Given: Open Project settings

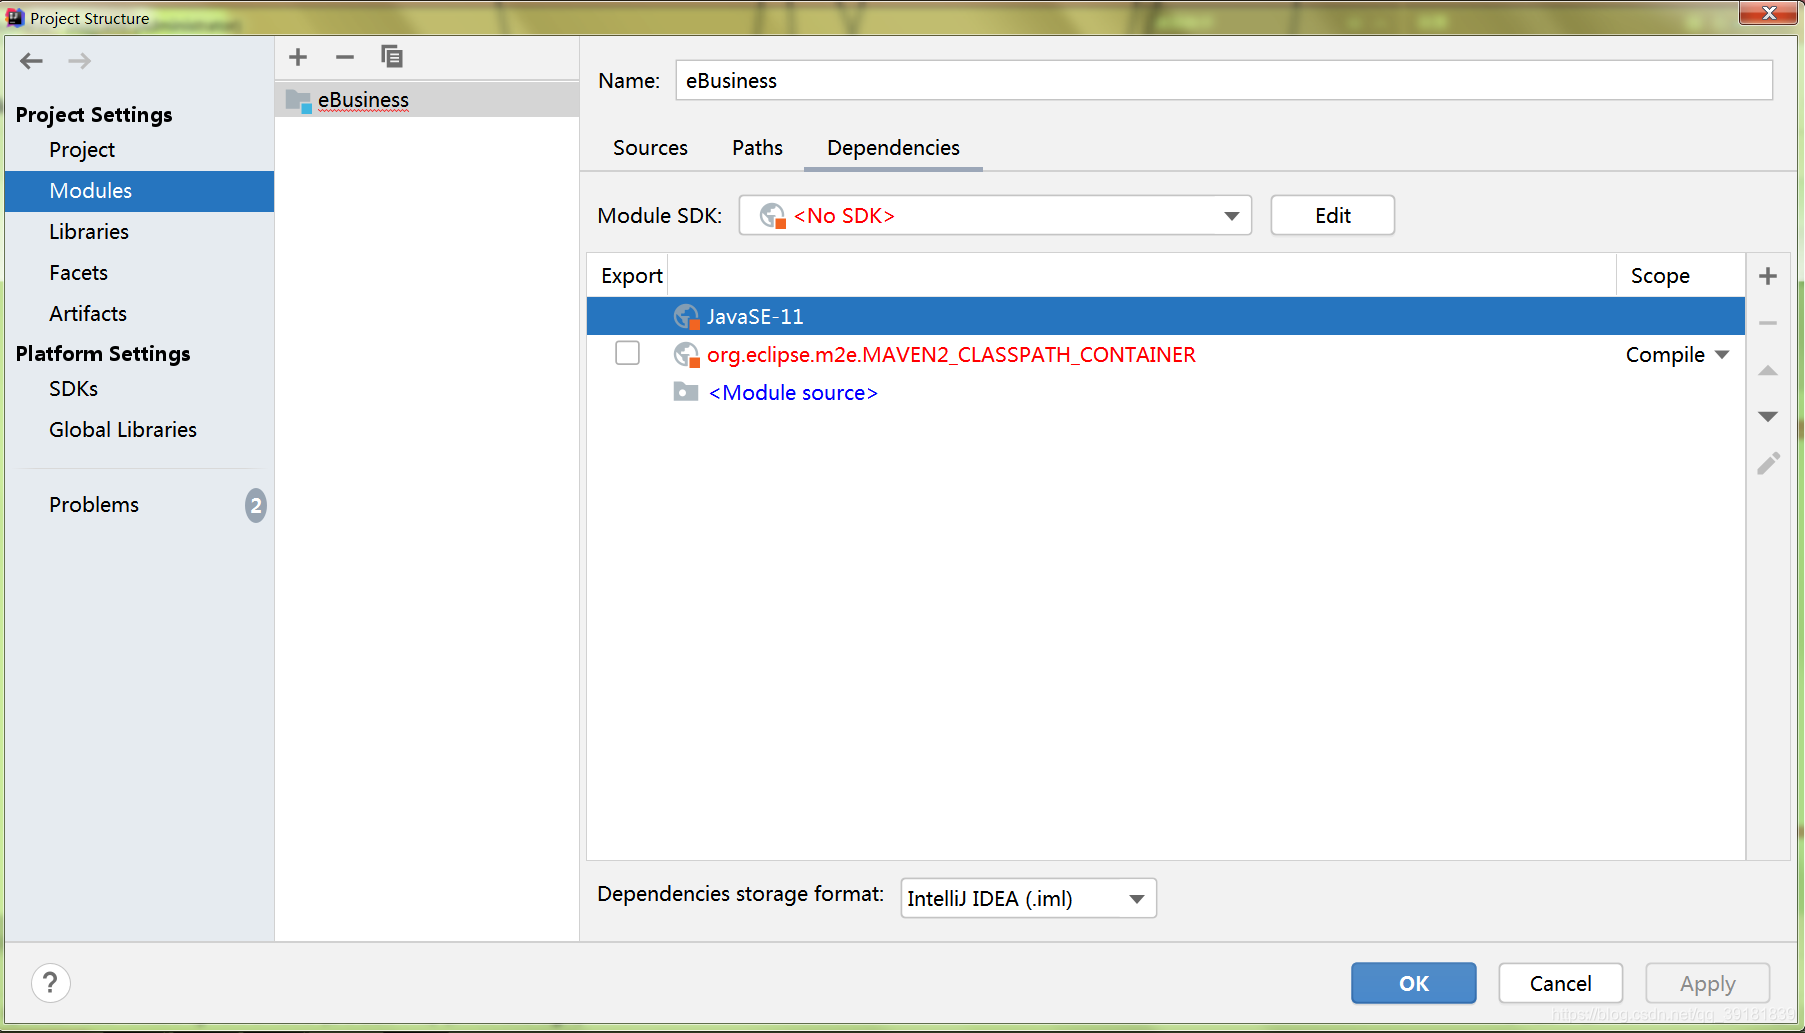Looking at the screenshot, I should point(82,150).
